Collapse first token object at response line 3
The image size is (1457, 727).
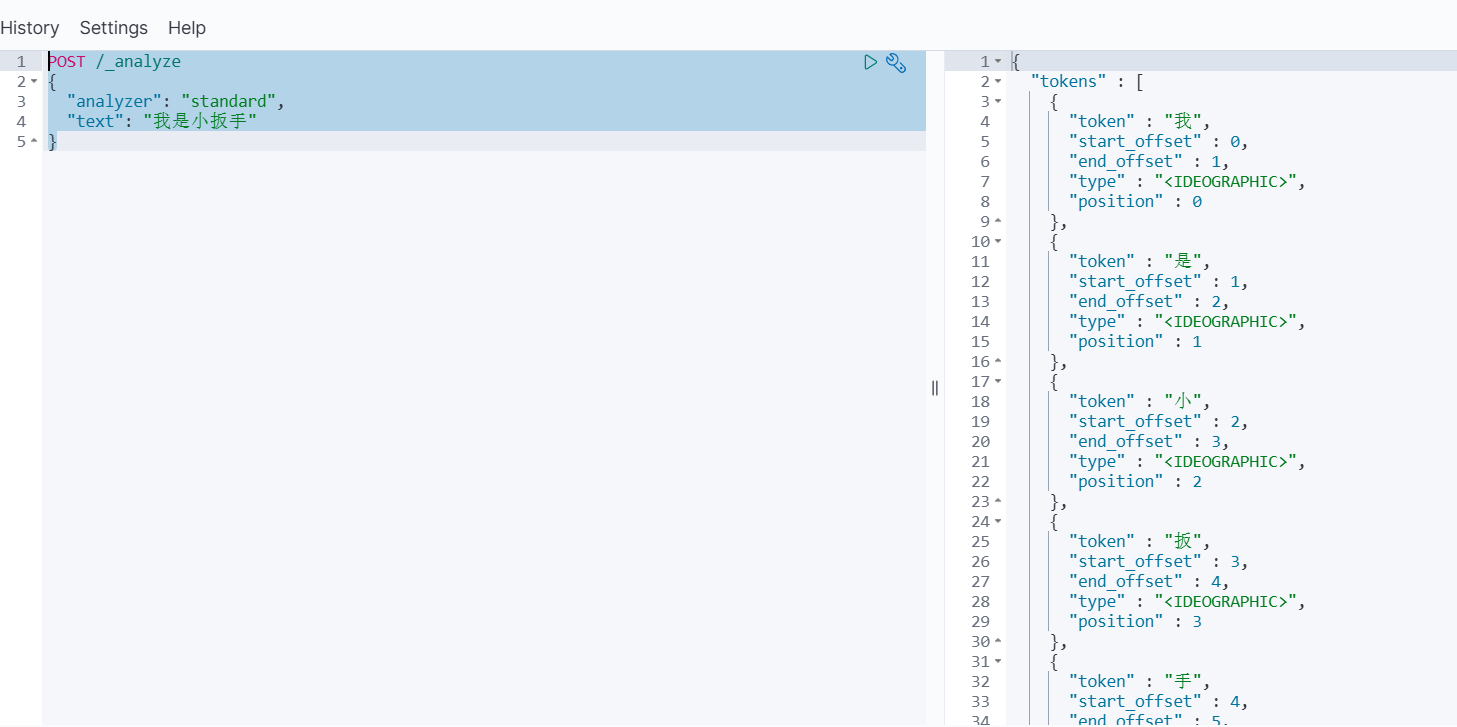998,102
